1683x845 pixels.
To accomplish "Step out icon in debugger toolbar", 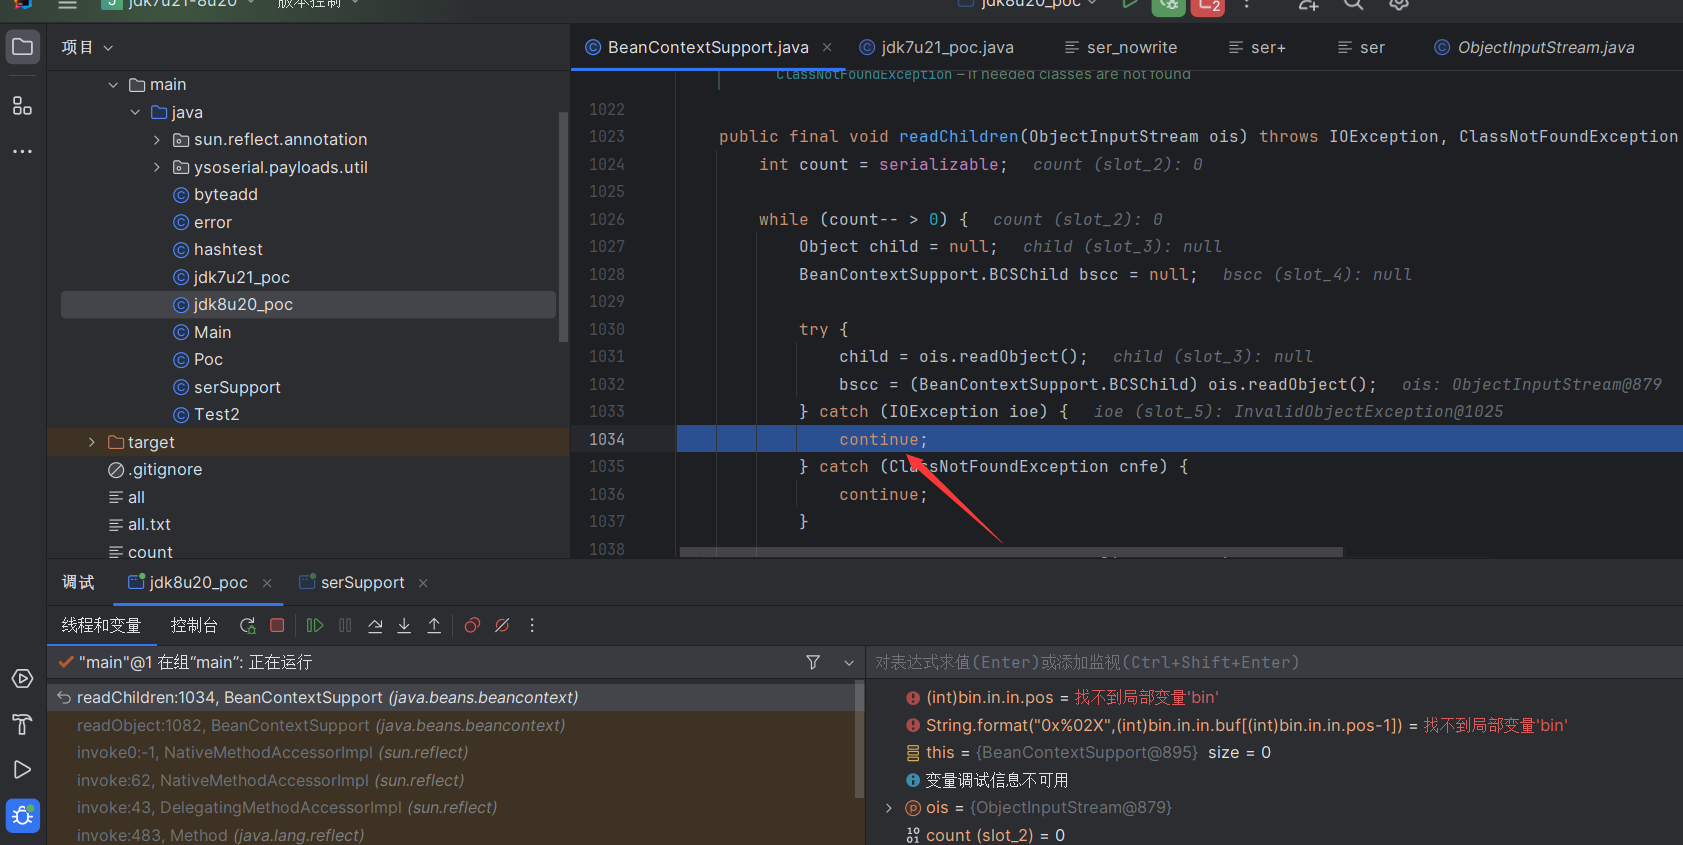I will coord(434,625).
